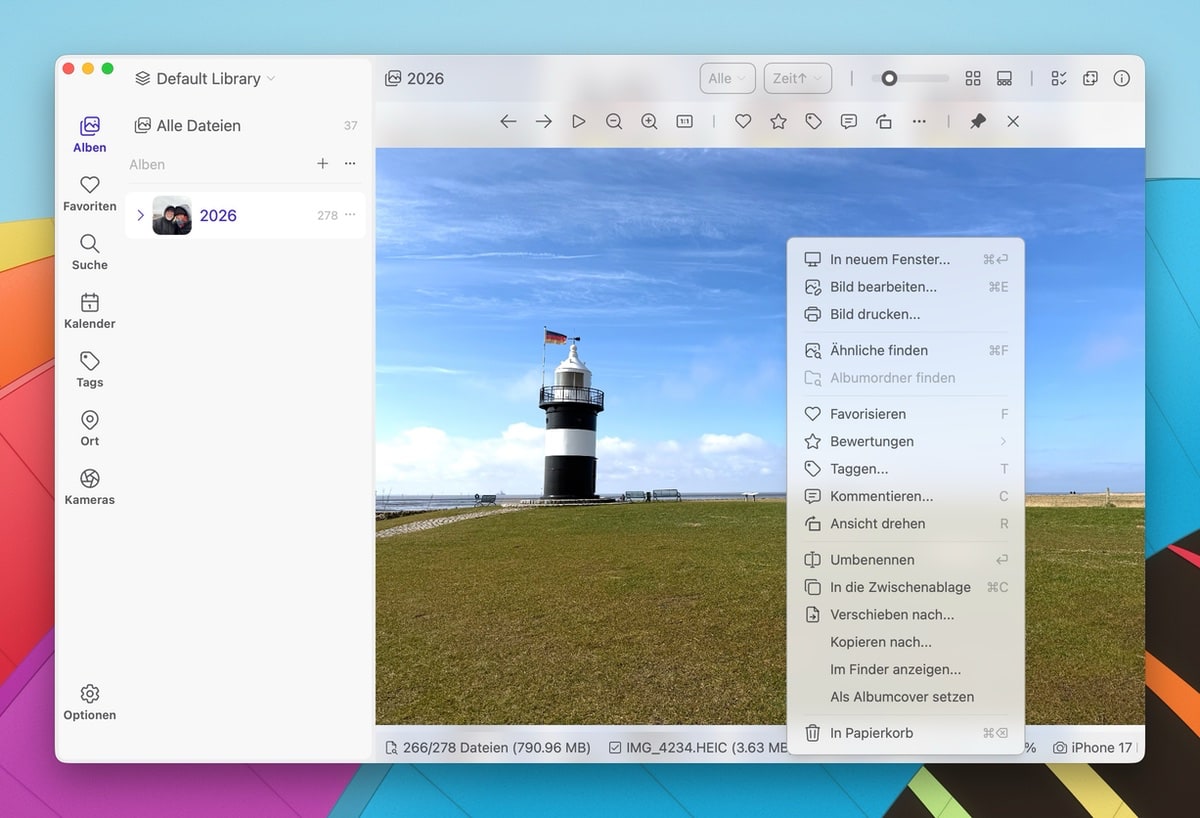Open the Suche sidebar panel

point(89,250)
